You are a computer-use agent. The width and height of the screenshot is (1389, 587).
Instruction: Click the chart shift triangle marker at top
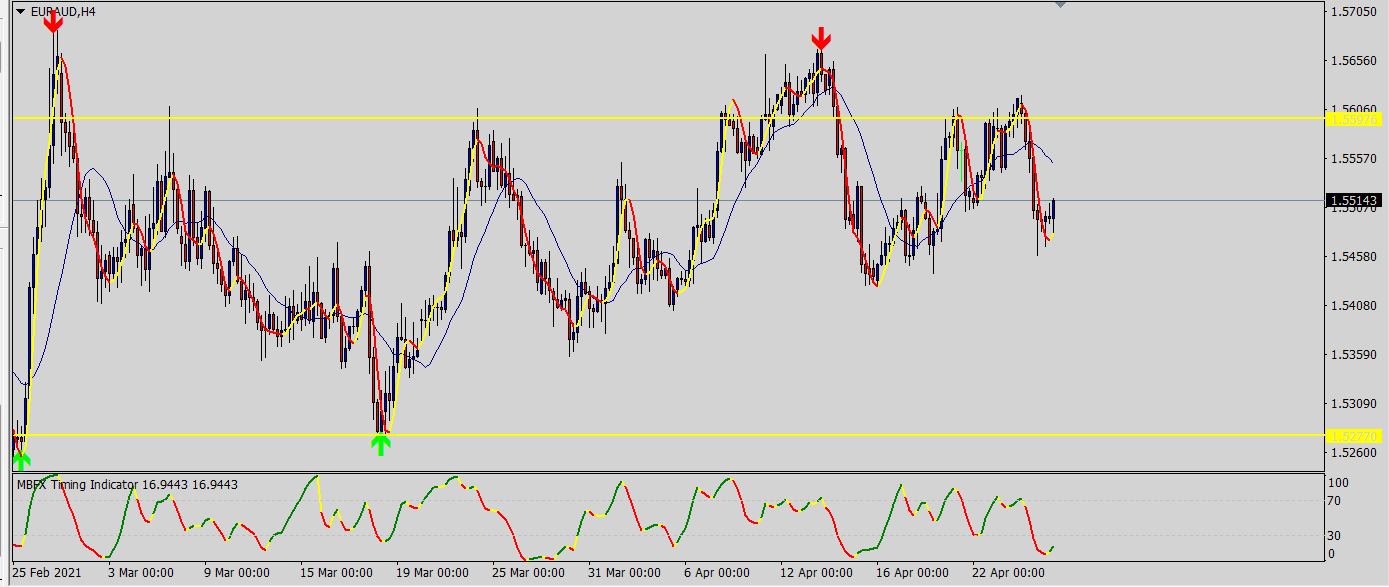pyautogui.click(x=1060, y=6)
